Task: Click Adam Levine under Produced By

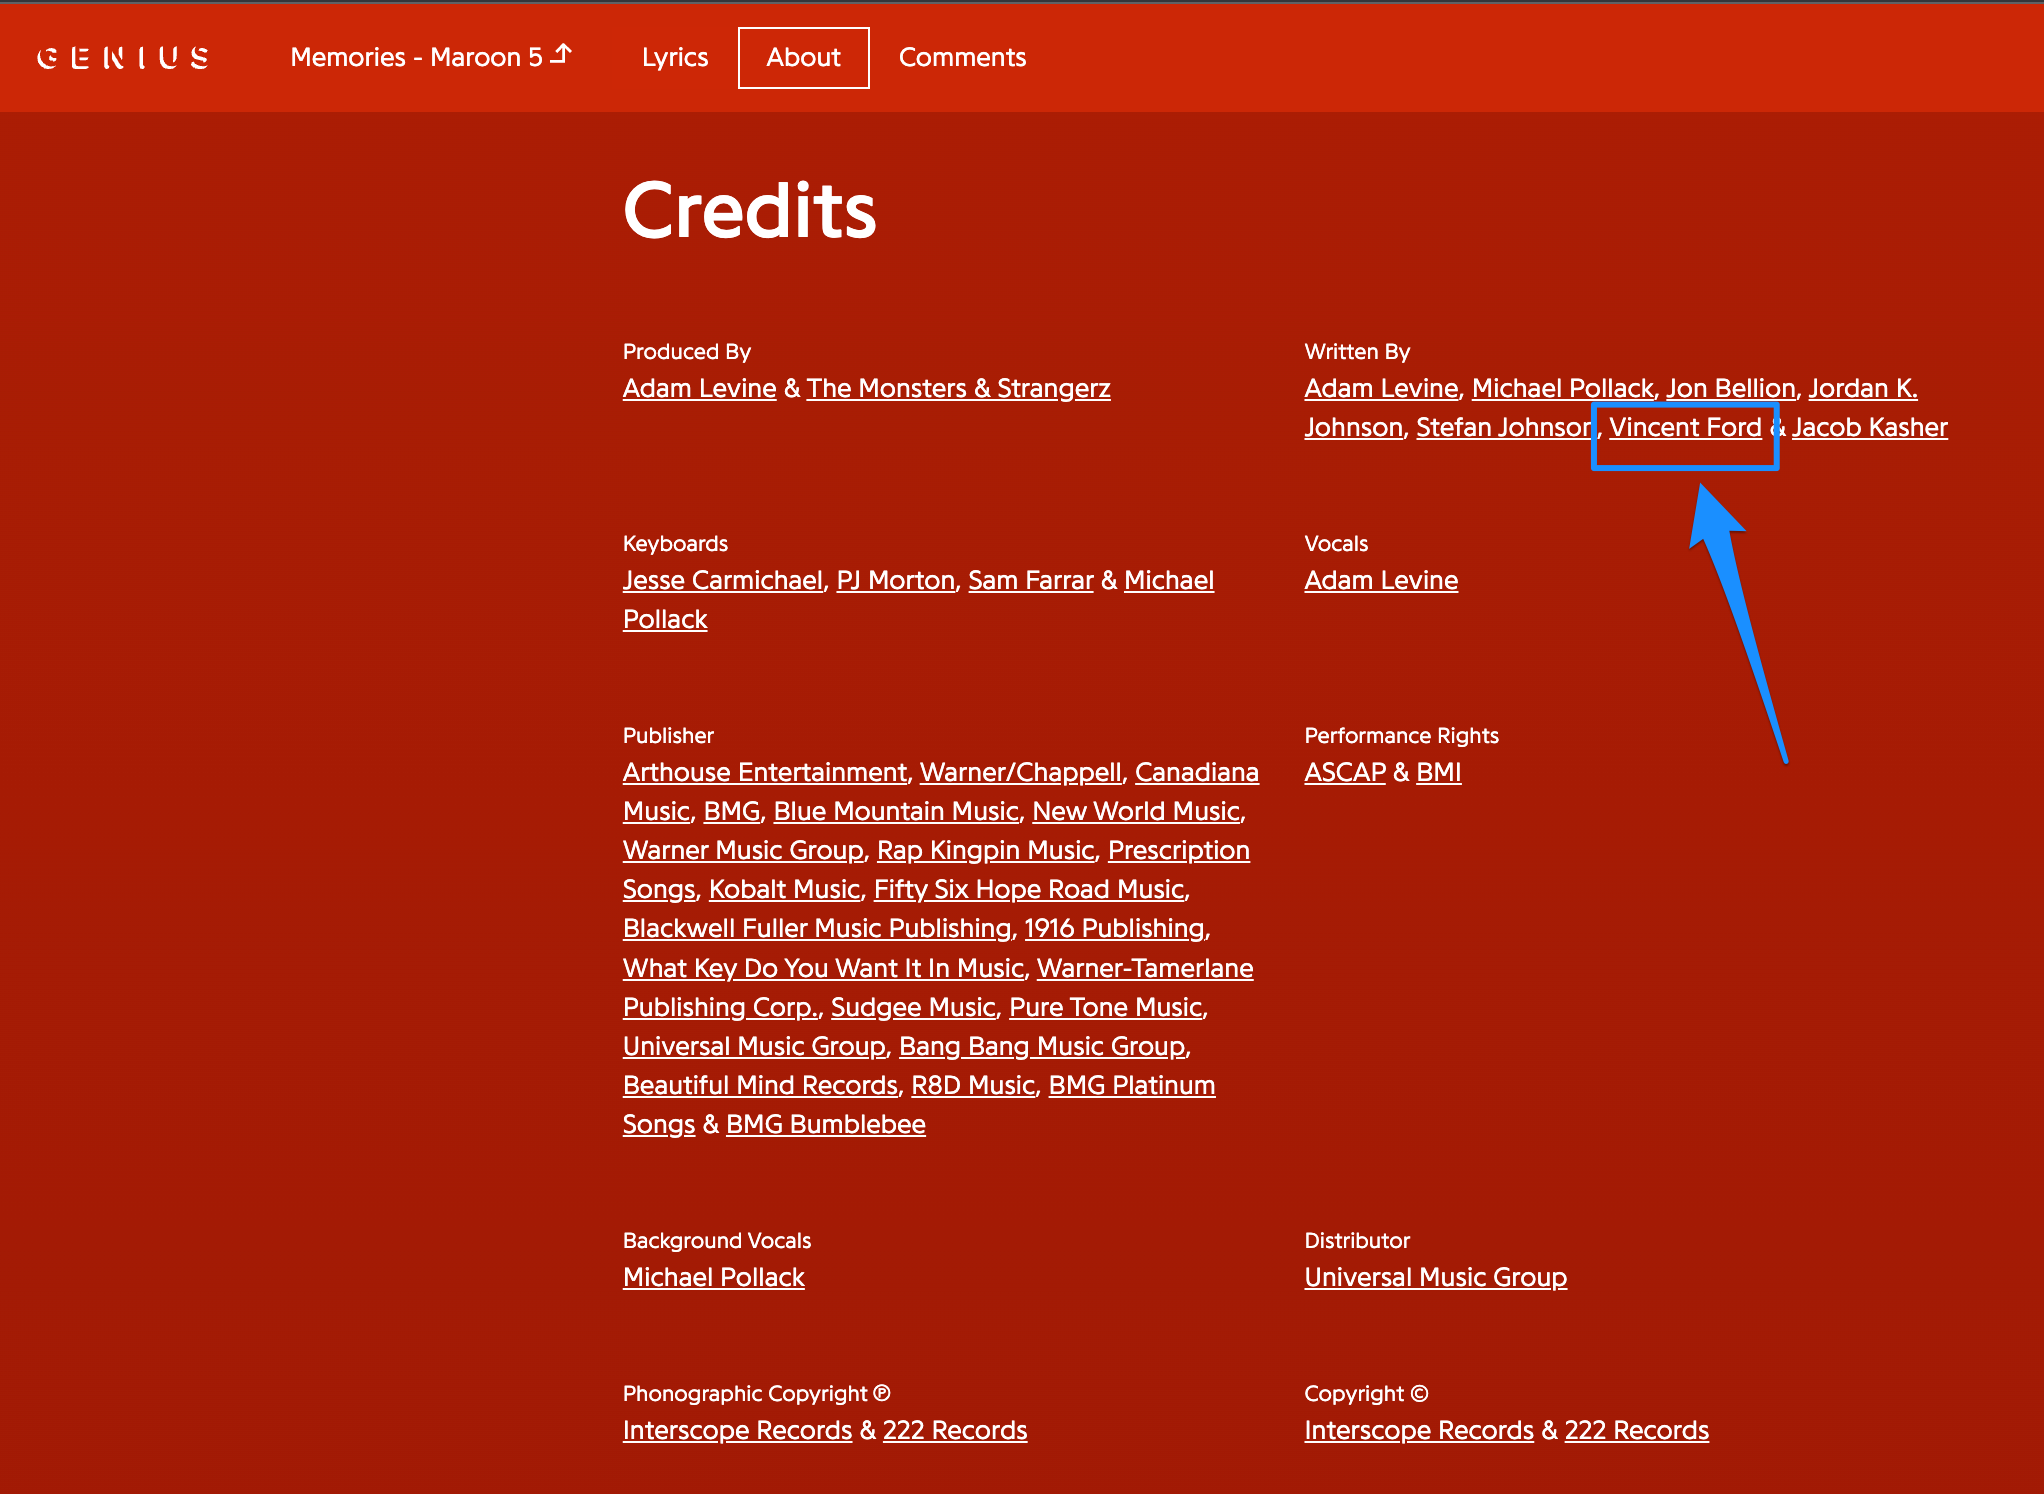Action: point(699,388)
